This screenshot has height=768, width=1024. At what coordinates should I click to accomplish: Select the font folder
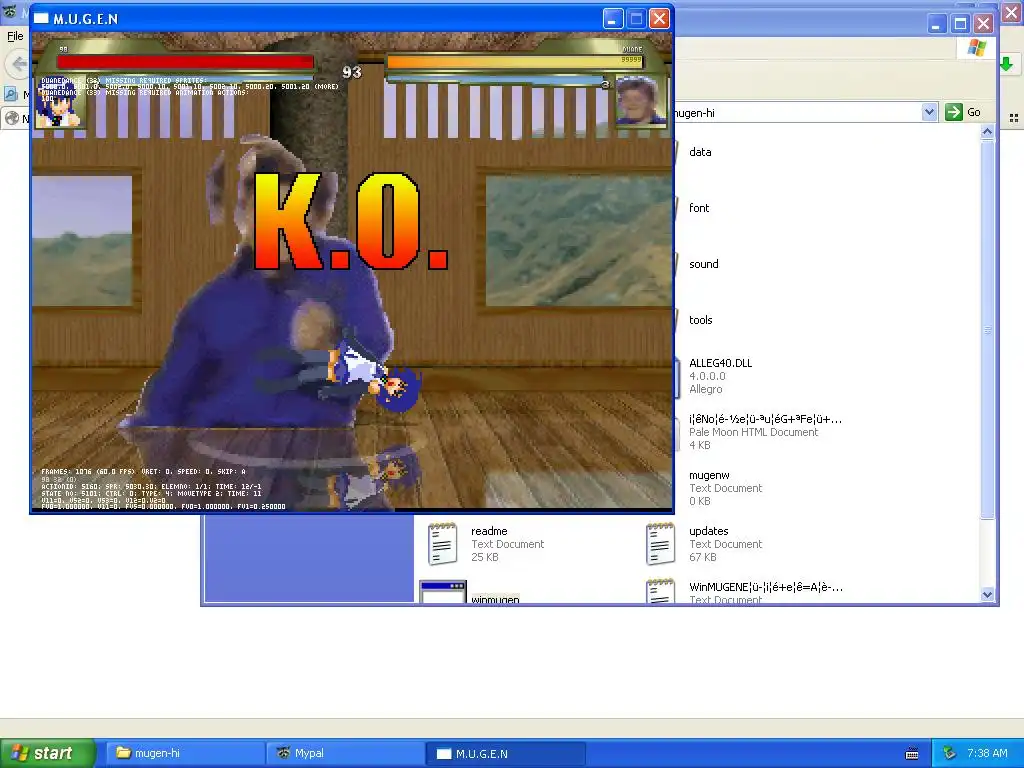click(x=699, y=208)
